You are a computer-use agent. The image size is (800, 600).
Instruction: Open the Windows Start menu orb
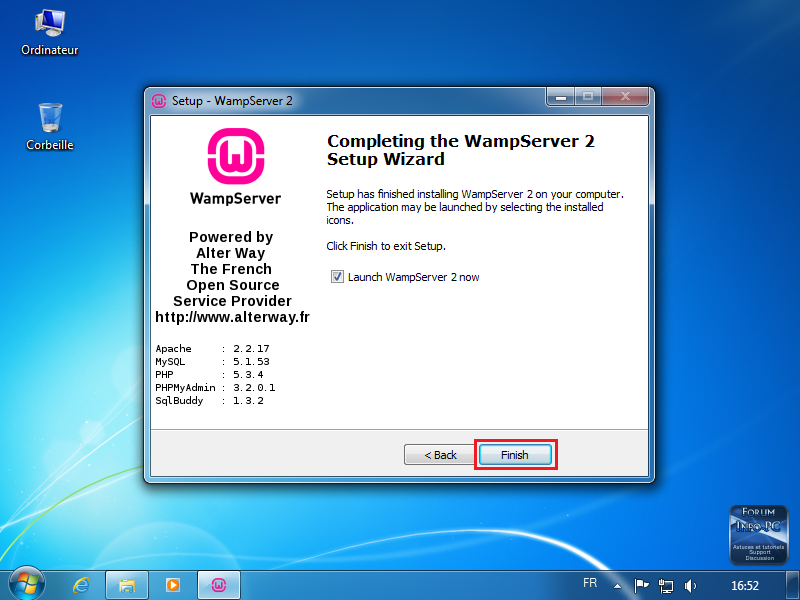pyautogui.click(x=26, y=584)
